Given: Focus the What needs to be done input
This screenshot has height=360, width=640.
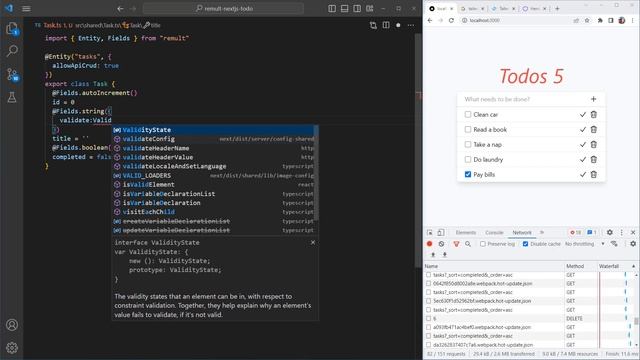Looking at the screenshot, I should (524, 99).
